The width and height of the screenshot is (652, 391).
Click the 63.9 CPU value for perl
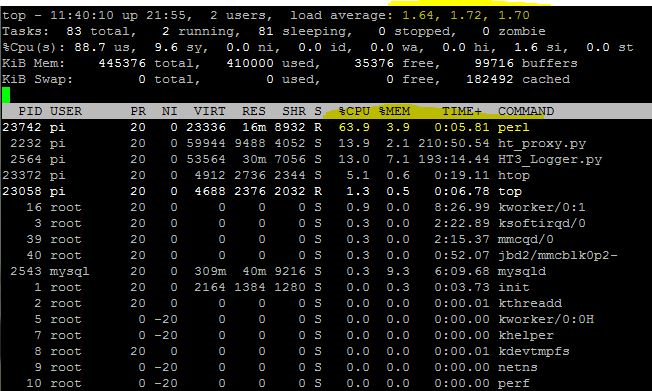pos(354,127)
